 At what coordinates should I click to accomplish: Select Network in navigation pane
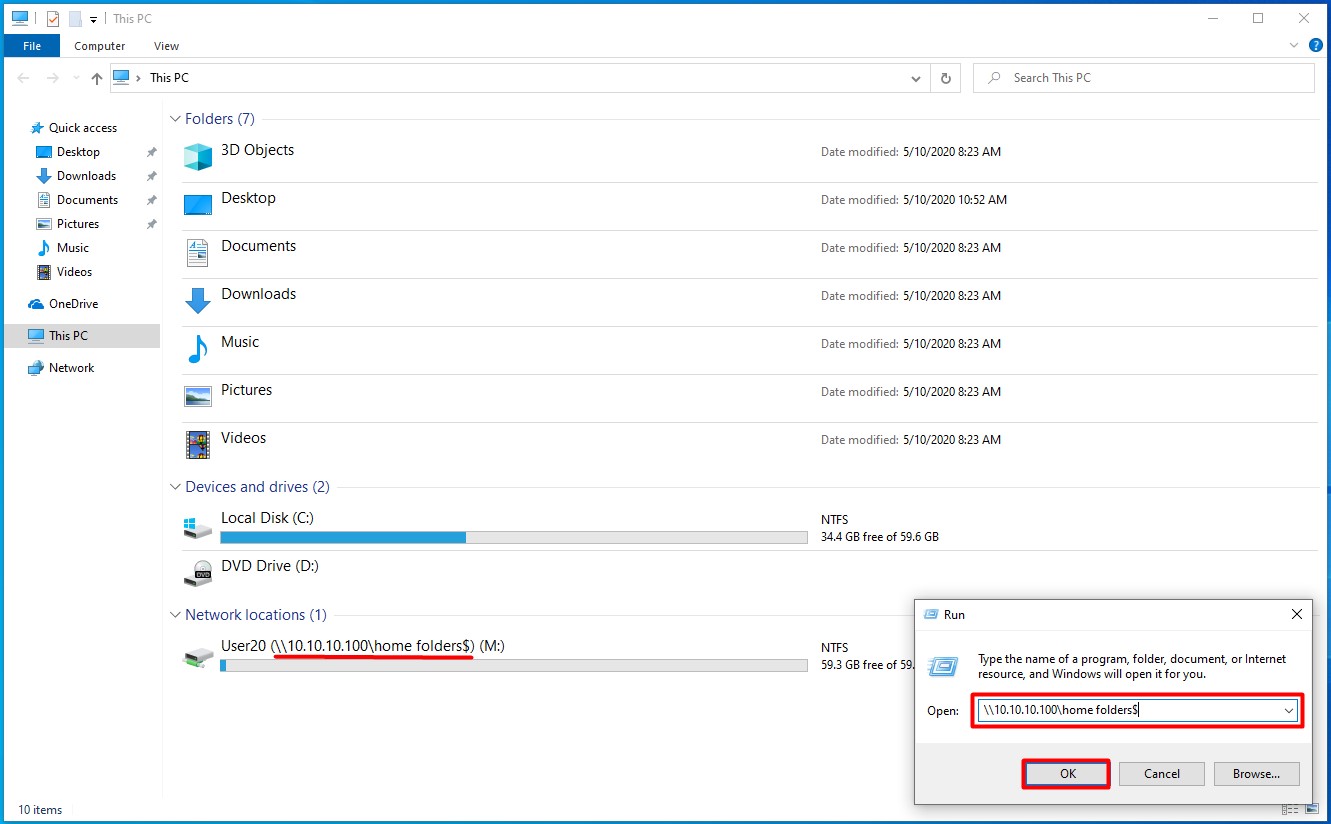[x=71, y=368]
